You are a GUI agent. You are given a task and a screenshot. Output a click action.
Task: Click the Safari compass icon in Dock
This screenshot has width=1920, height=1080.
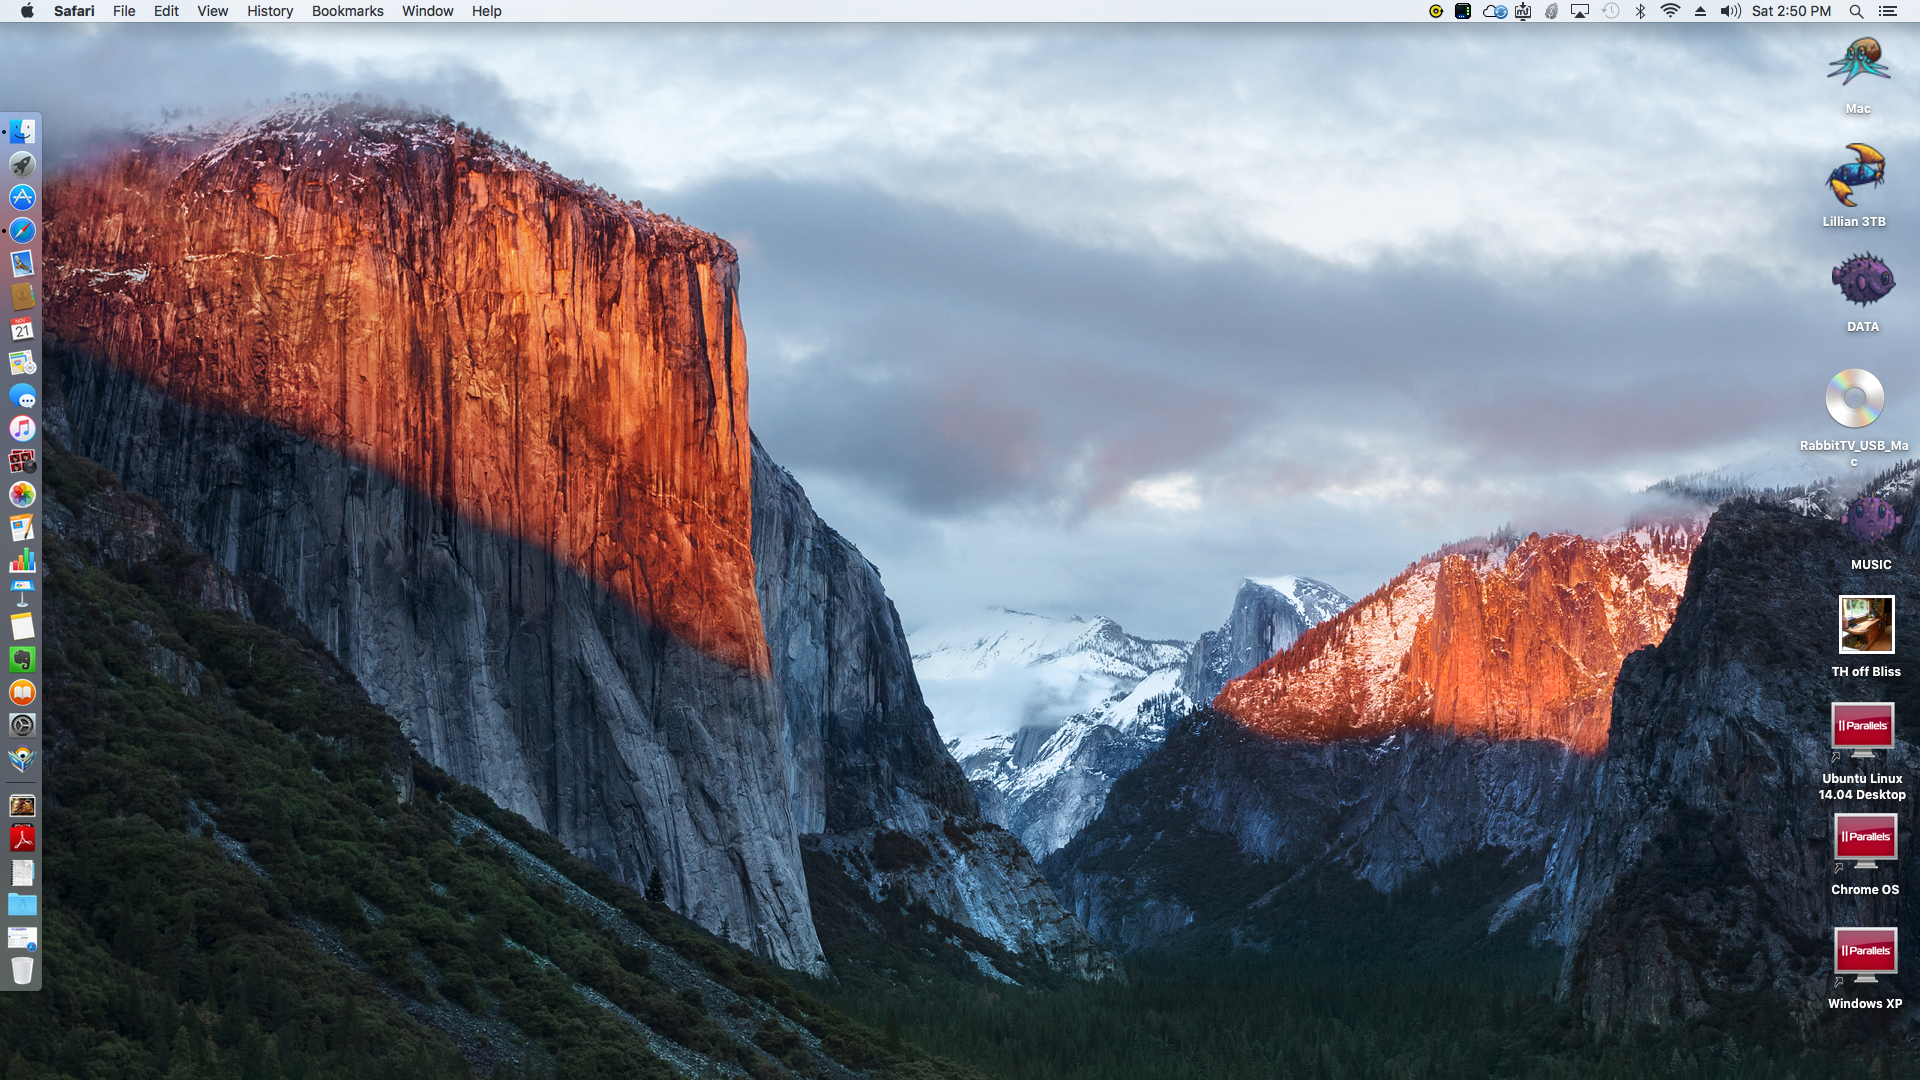22,230
